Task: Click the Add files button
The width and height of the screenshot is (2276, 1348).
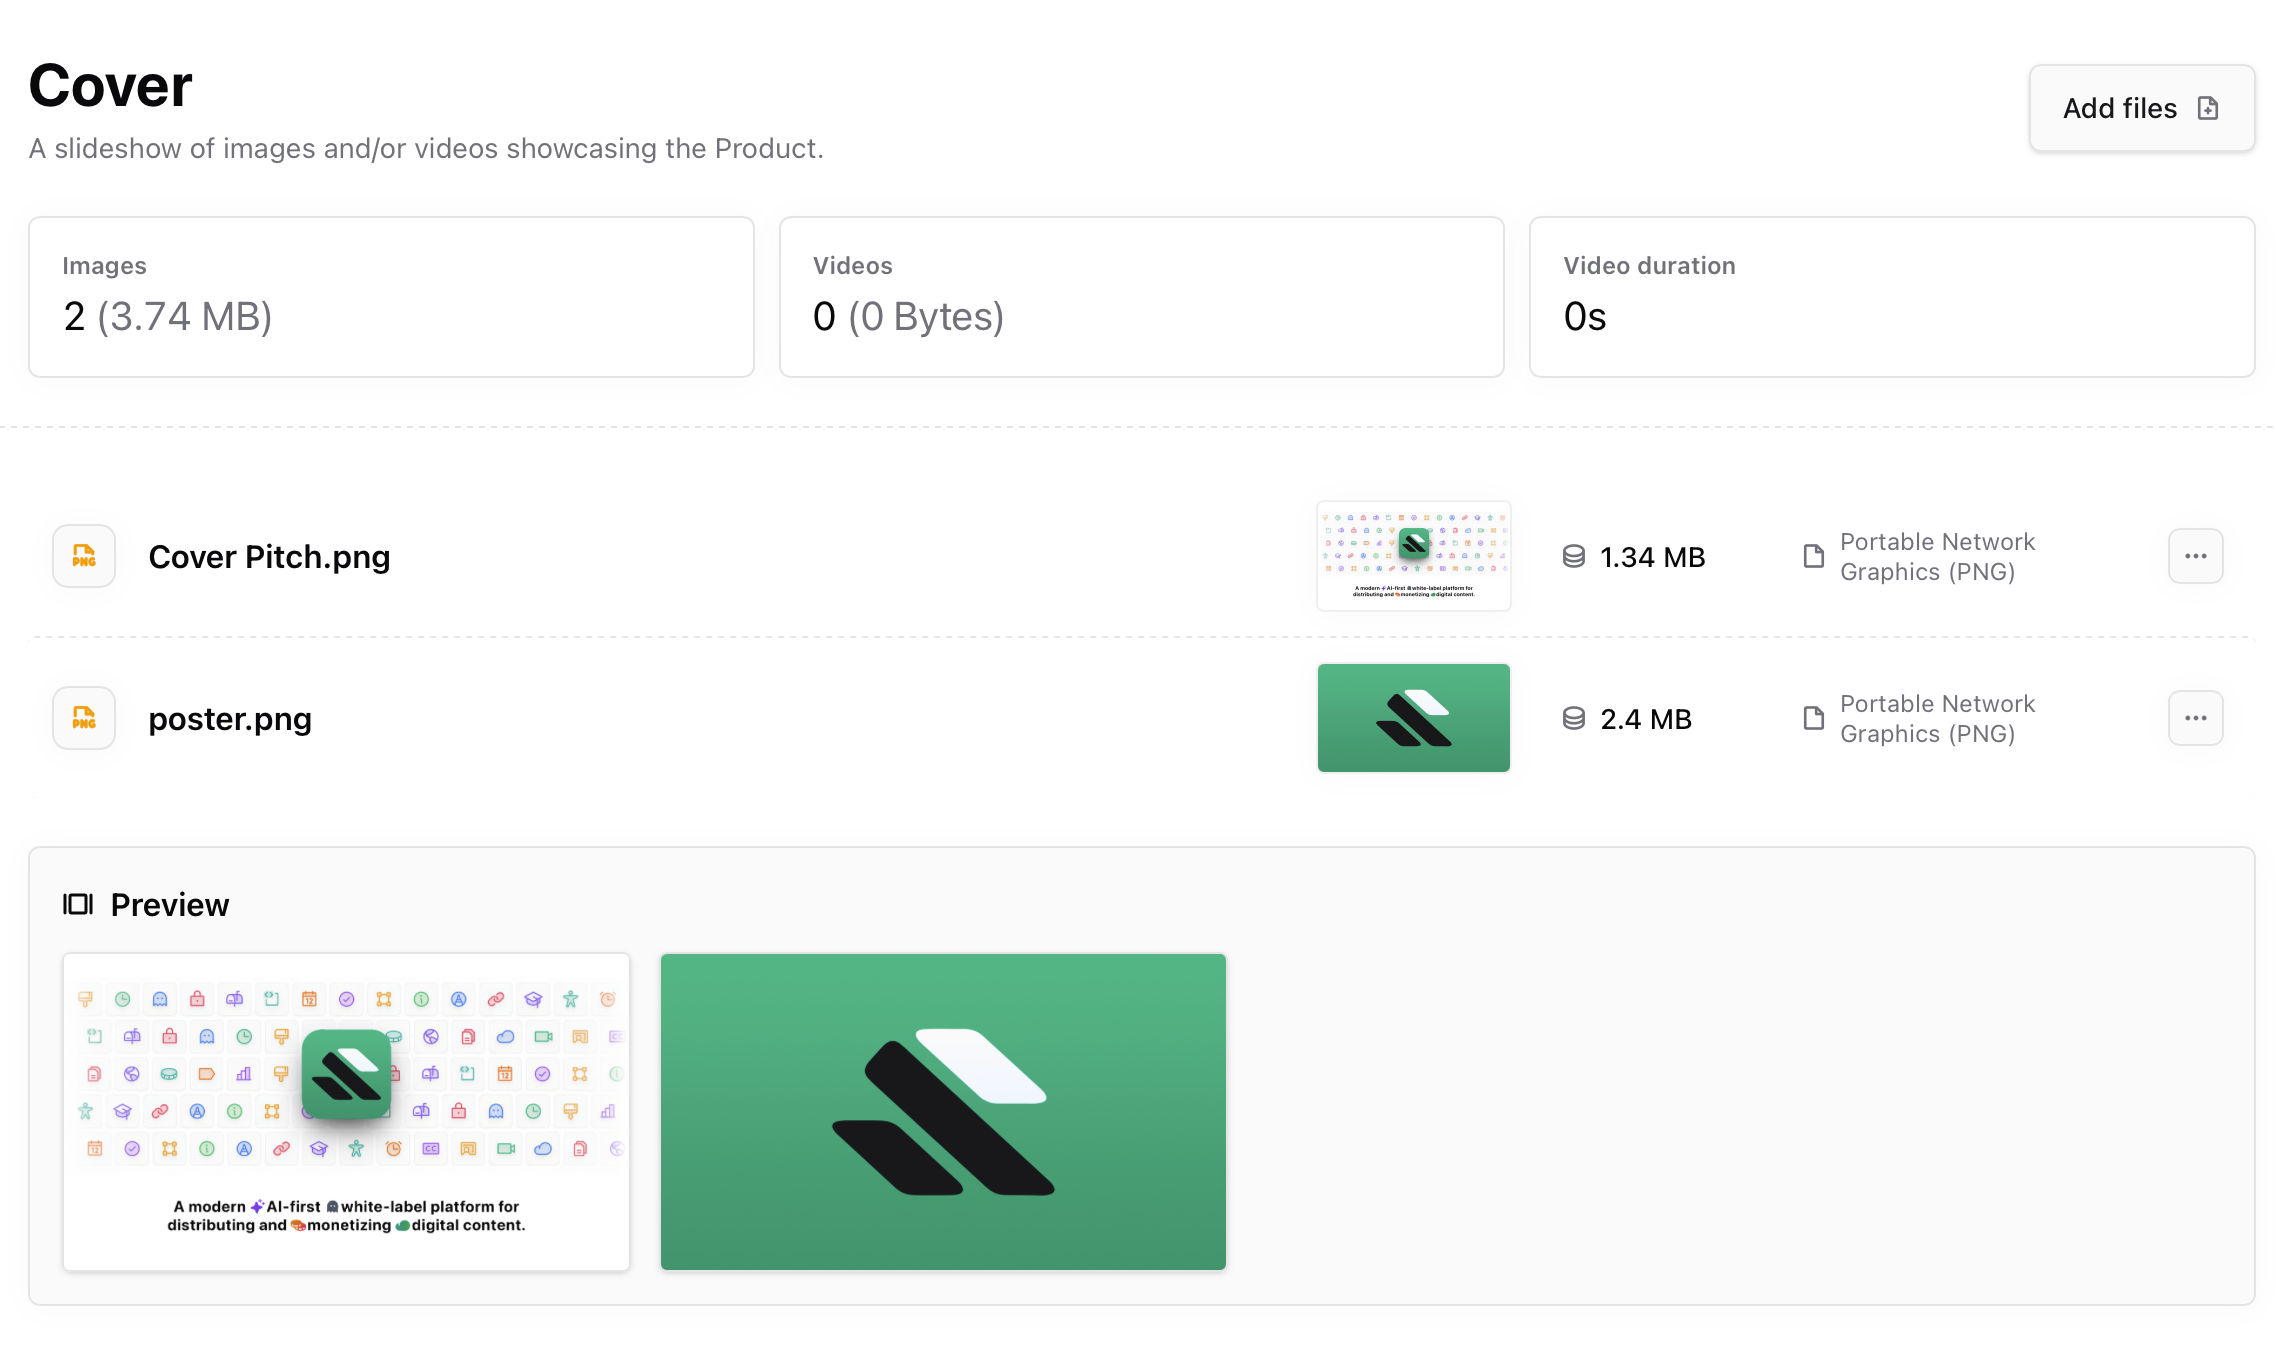Action: point(2141,108)
